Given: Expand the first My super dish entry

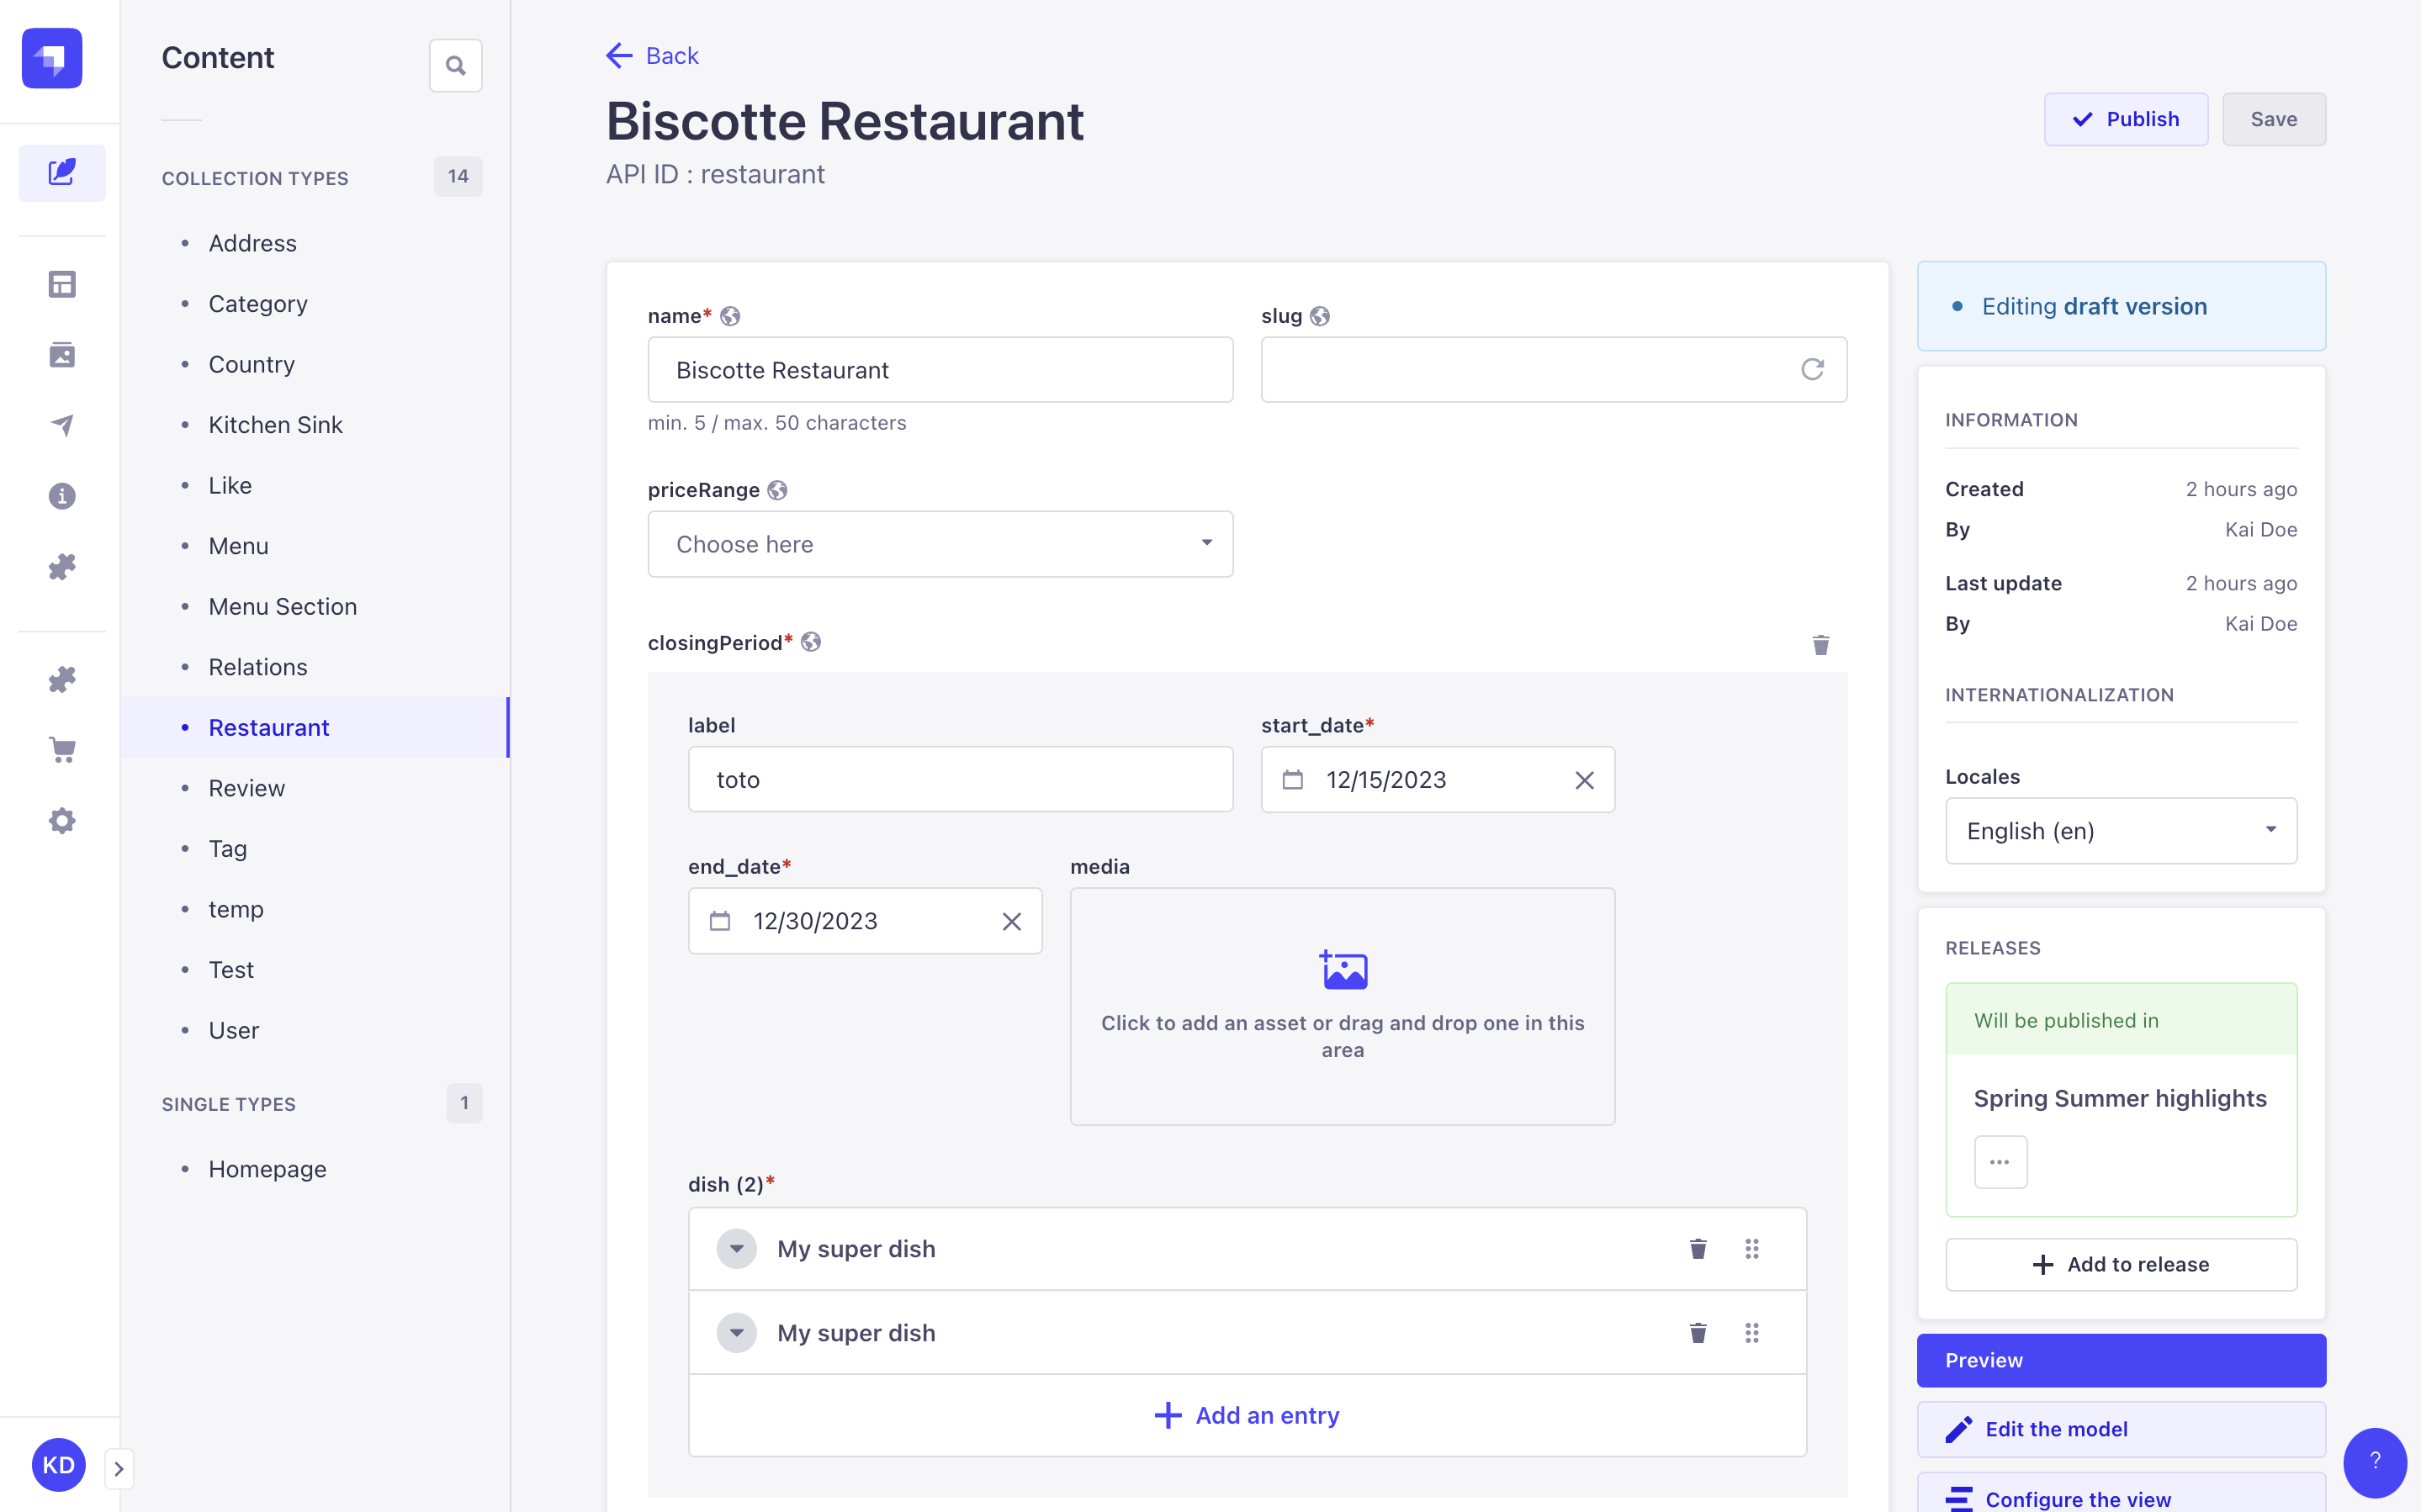Looking at the screenshot, I should pyautogui.click(x=737, y=1248).
